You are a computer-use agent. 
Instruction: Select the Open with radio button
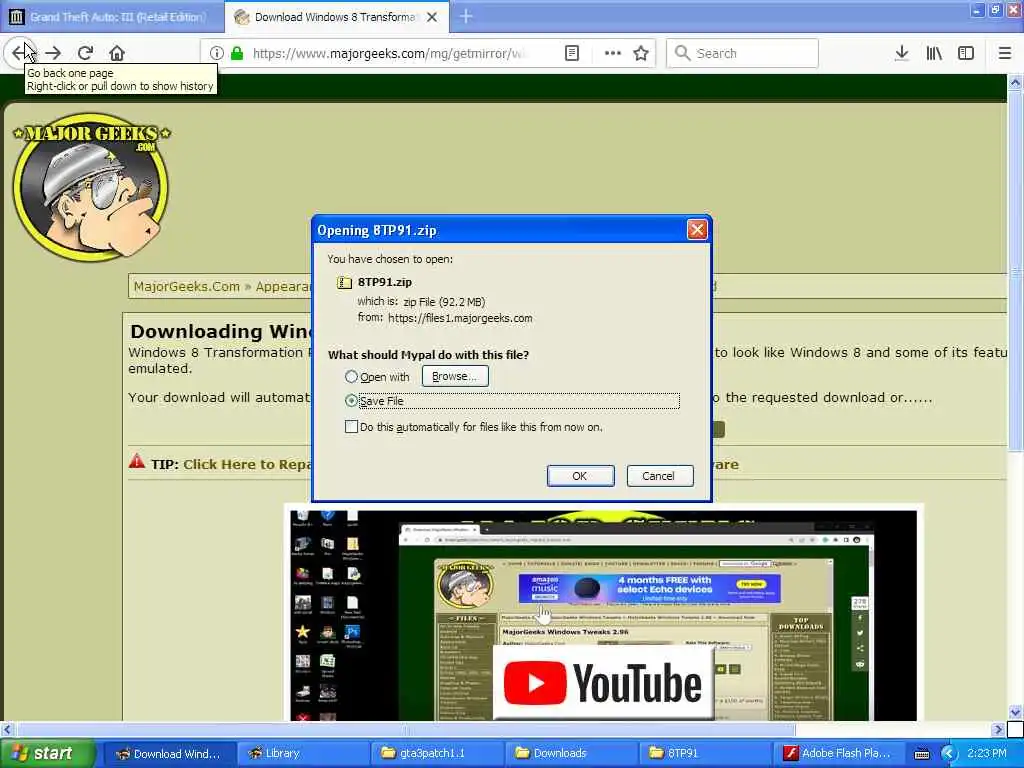point(351,377)
